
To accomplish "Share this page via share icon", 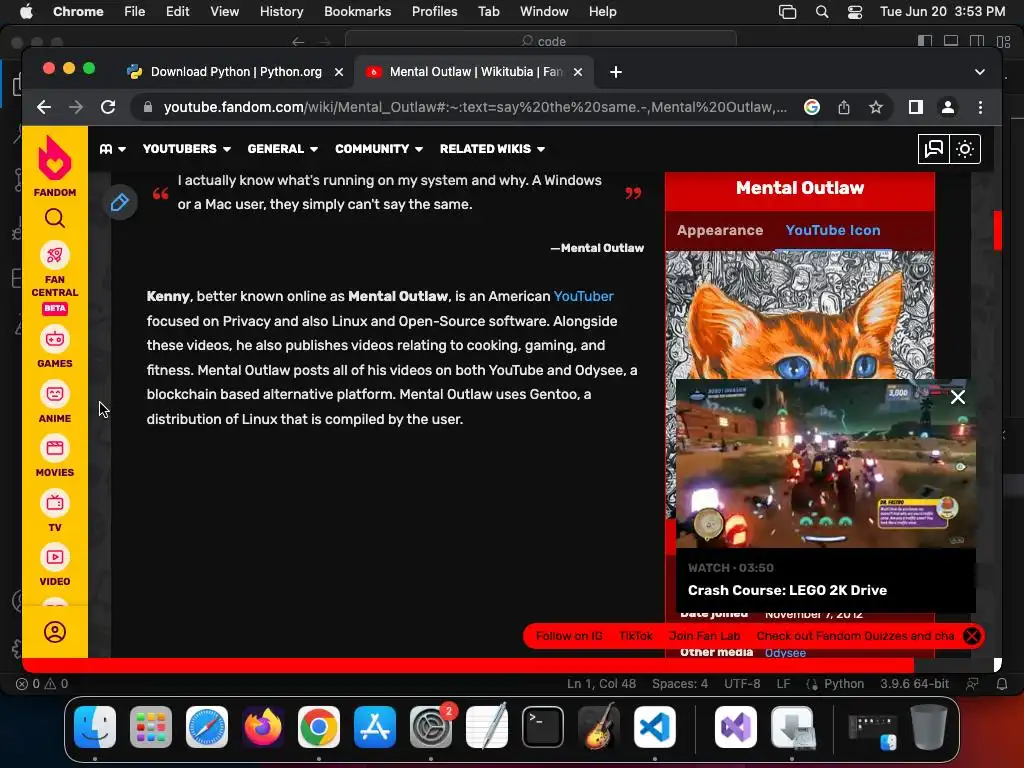I will coord(844,107).
